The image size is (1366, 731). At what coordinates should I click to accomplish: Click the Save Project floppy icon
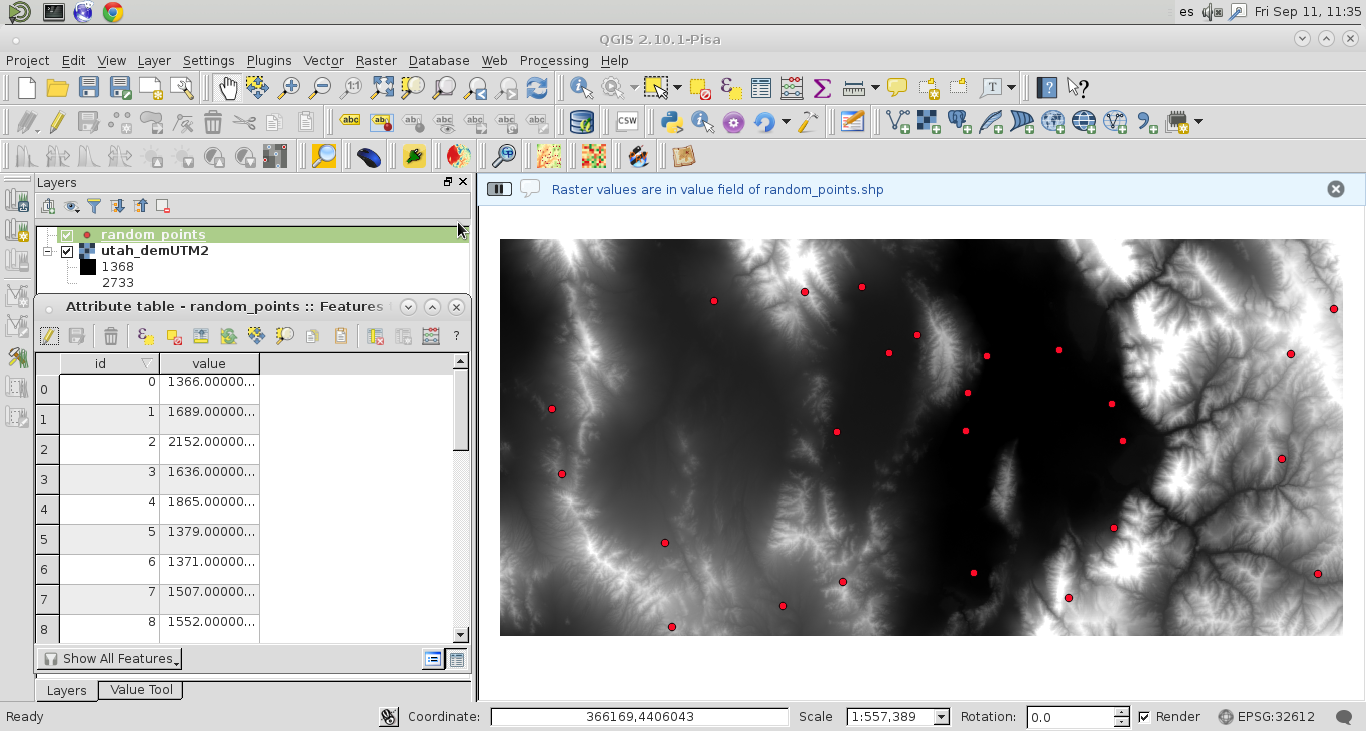click(89, 88)
